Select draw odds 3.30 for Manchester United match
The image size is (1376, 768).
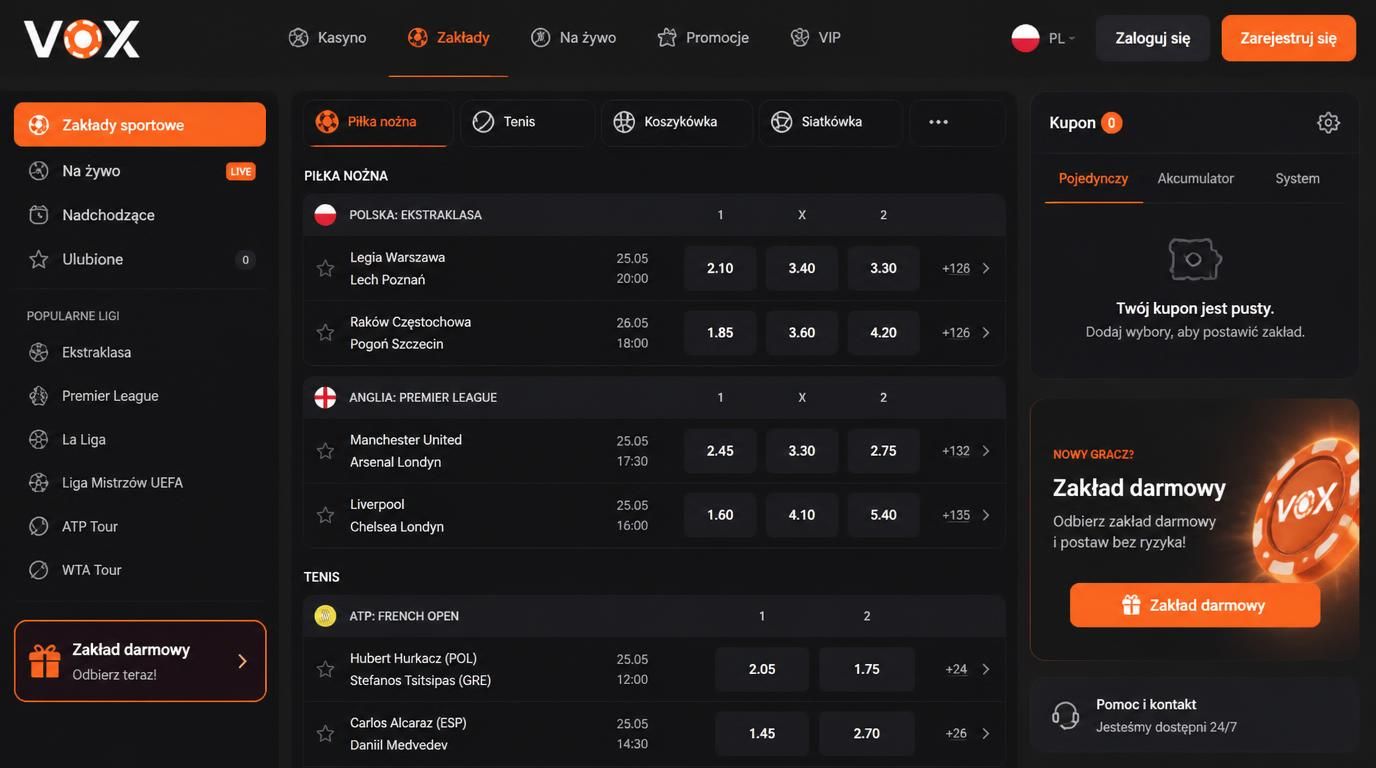click(x=802, y=451)
